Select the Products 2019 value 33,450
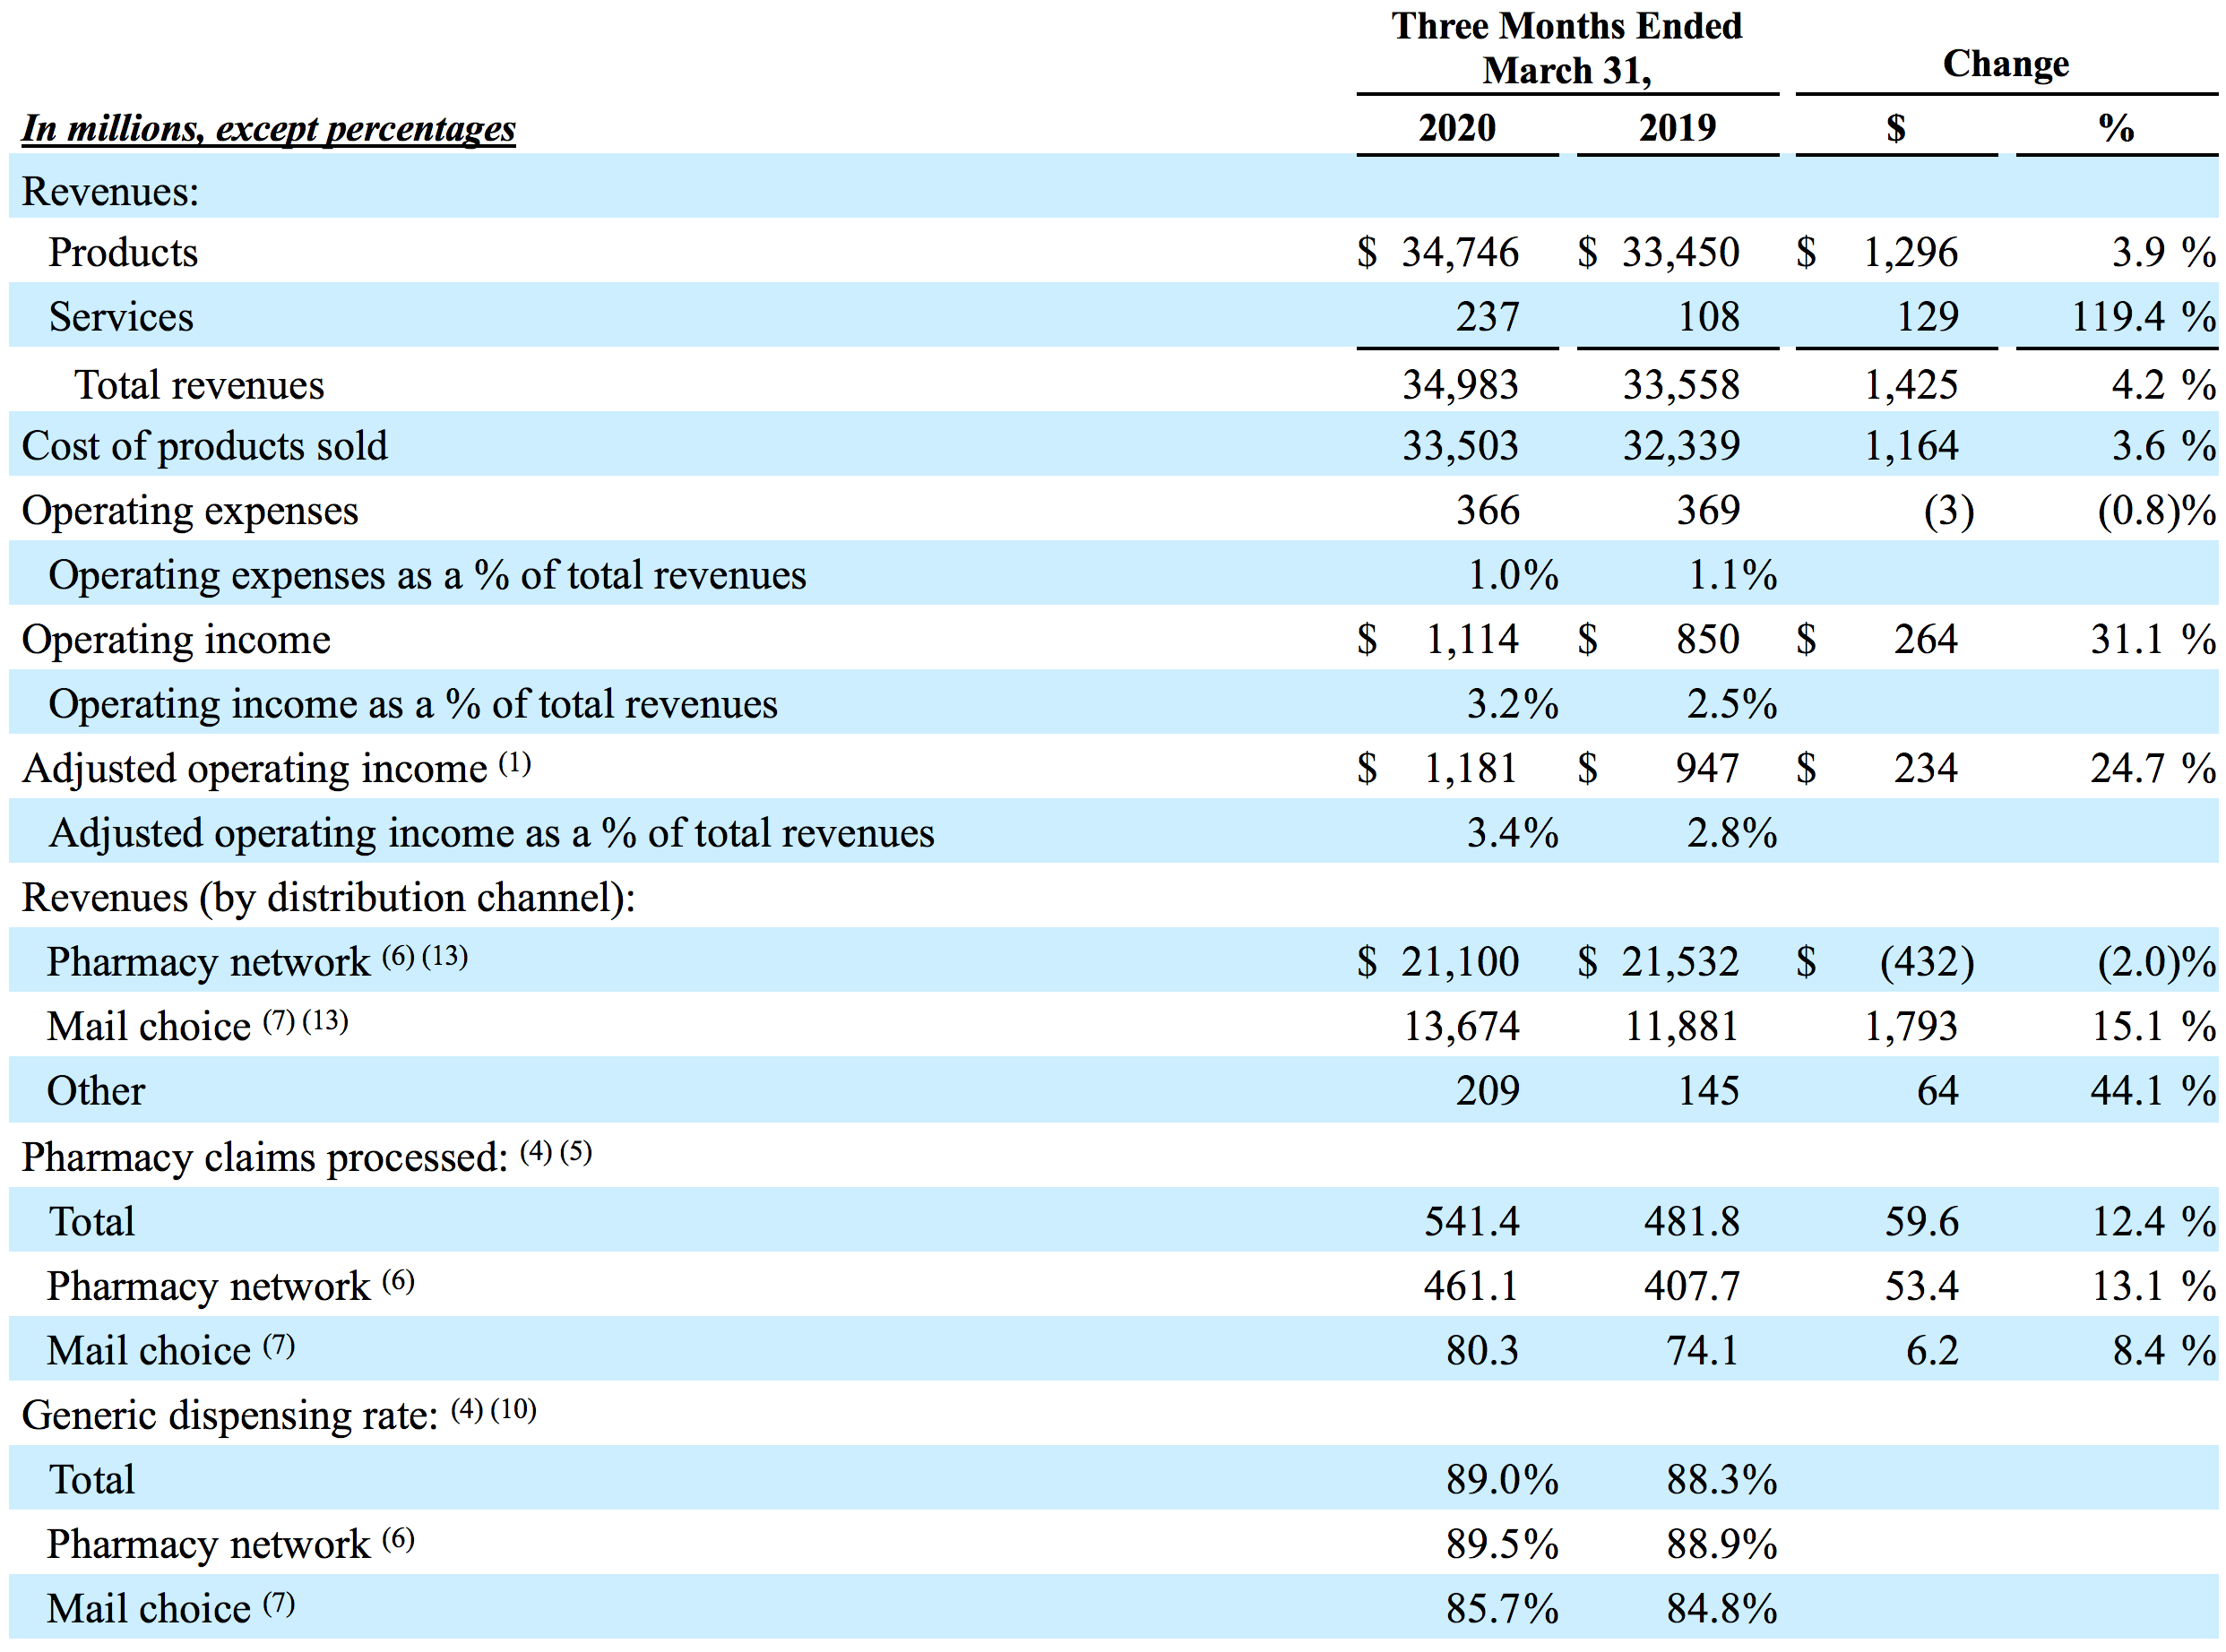Image resolution: width=2226 pixels, height=1652 pixels. pos(1680,252)
